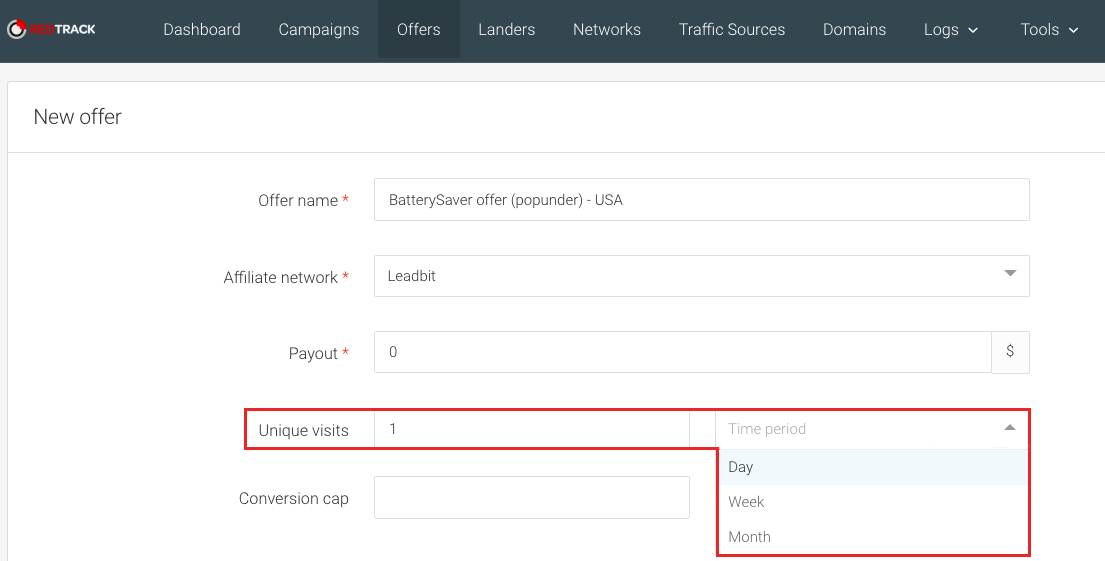
Task: Click the dollar currency symbol box
Action: click(1010, 352)
